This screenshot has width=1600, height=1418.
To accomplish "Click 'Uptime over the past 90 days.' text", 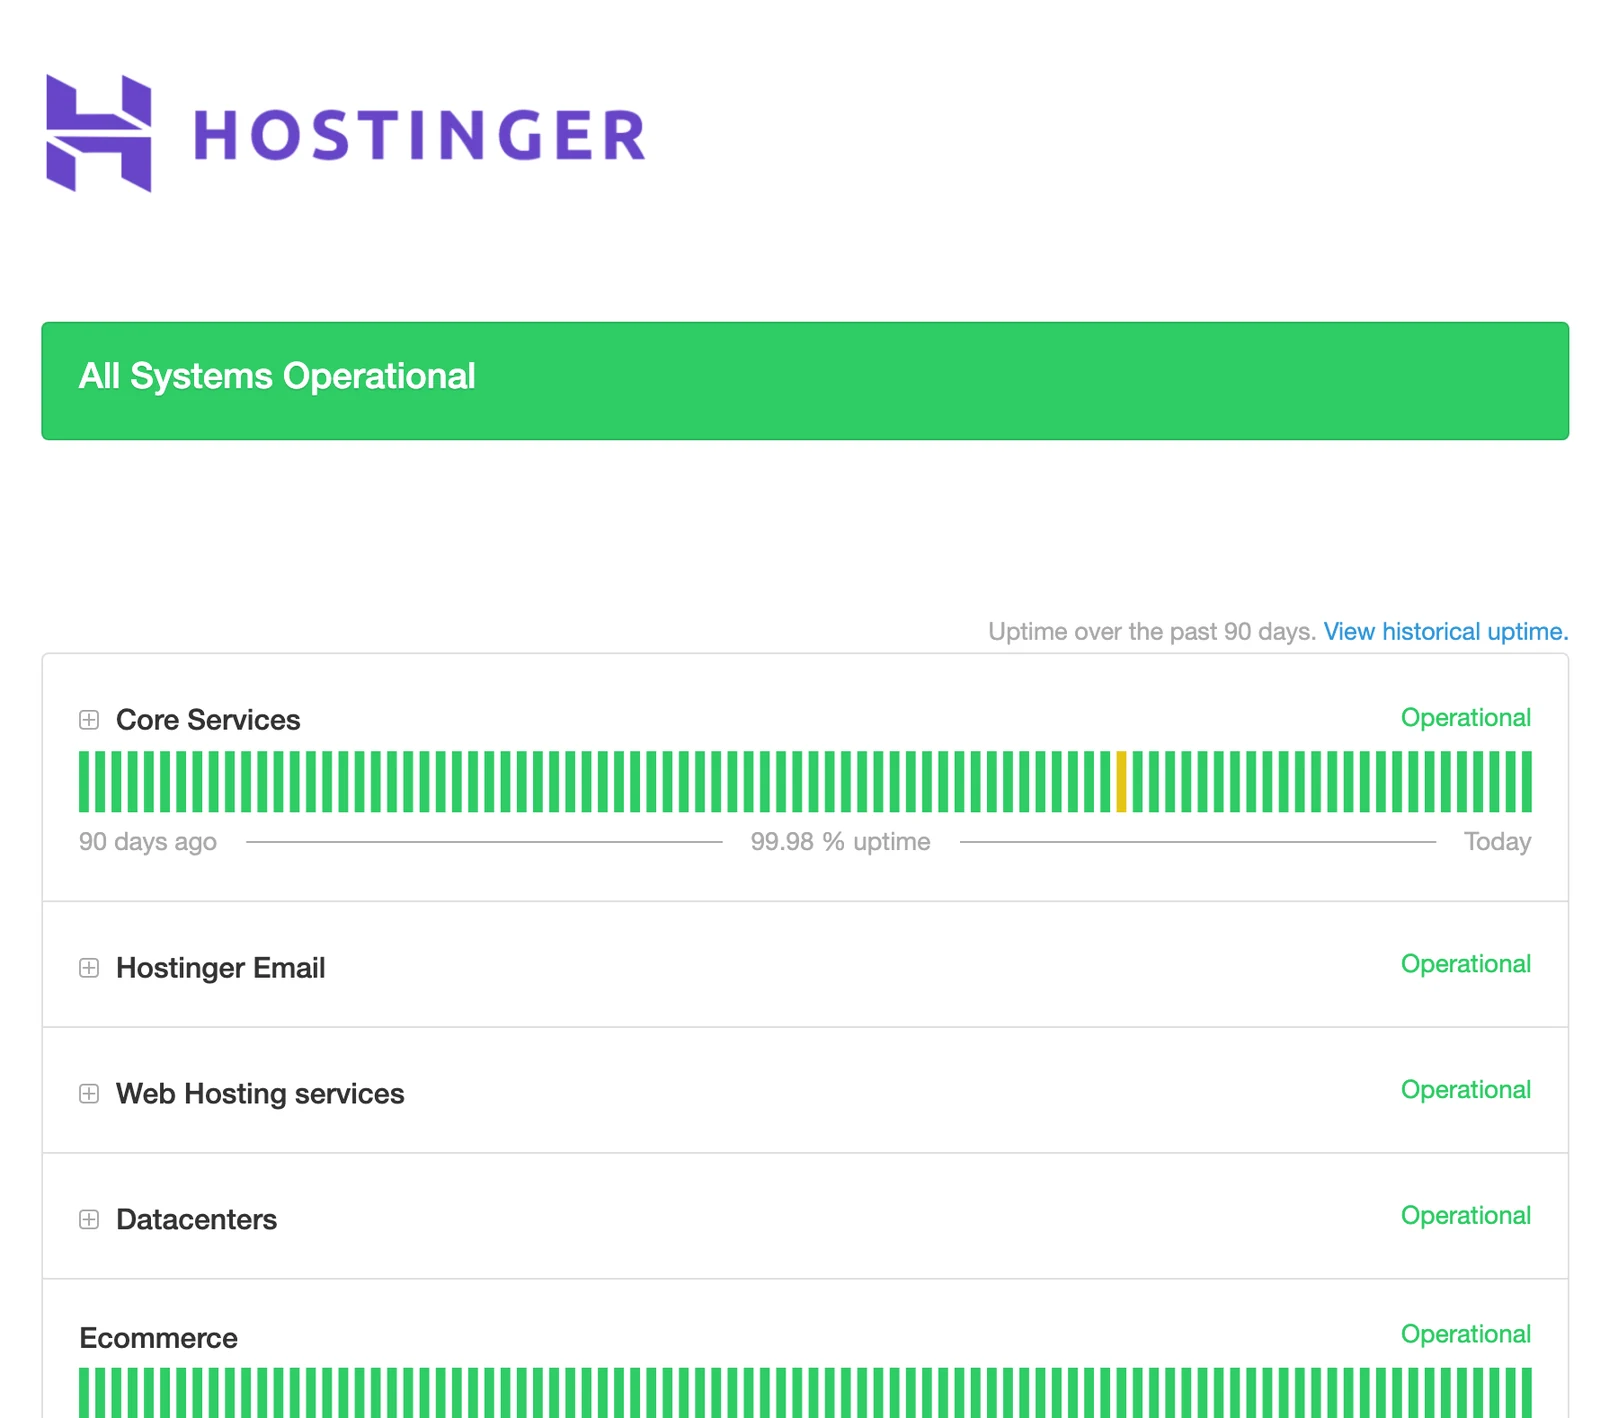I will pos(1152,632).
